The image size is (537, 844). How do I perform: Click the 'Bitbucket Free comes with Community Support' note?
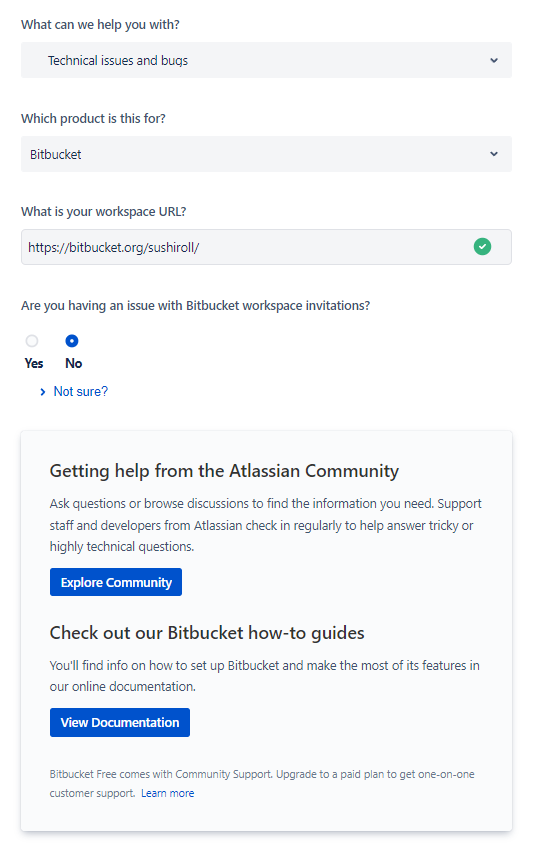click(x=262, y=784)
